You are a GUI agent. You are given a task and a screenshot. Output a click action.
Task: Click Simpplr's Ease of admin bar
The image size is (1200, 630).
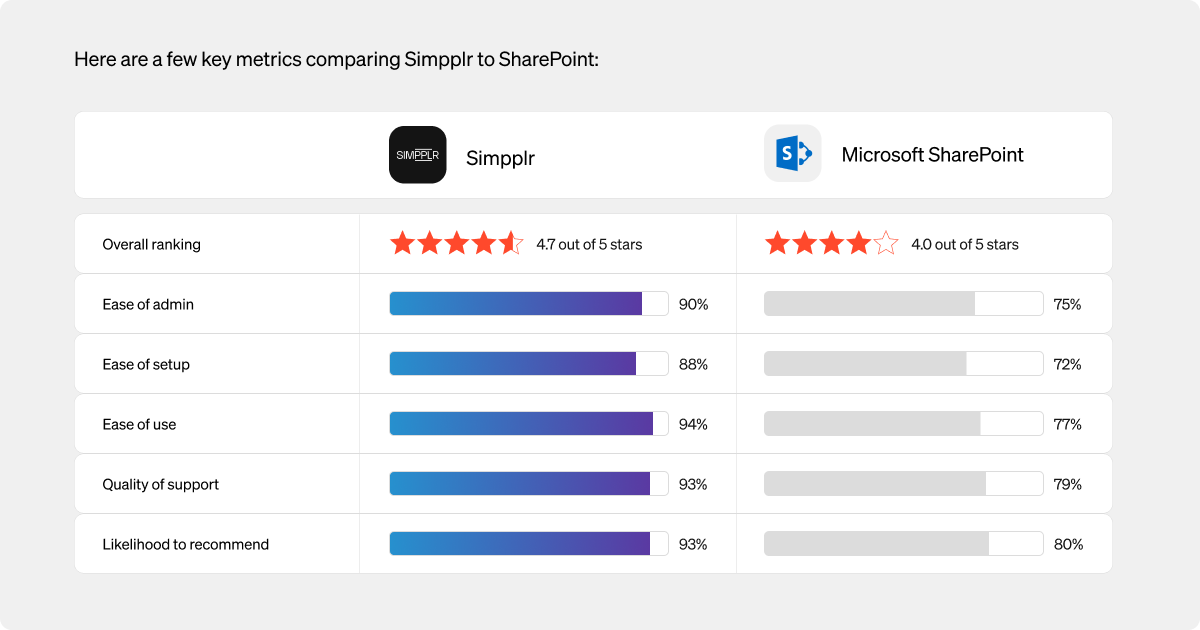tap(529, 304)
